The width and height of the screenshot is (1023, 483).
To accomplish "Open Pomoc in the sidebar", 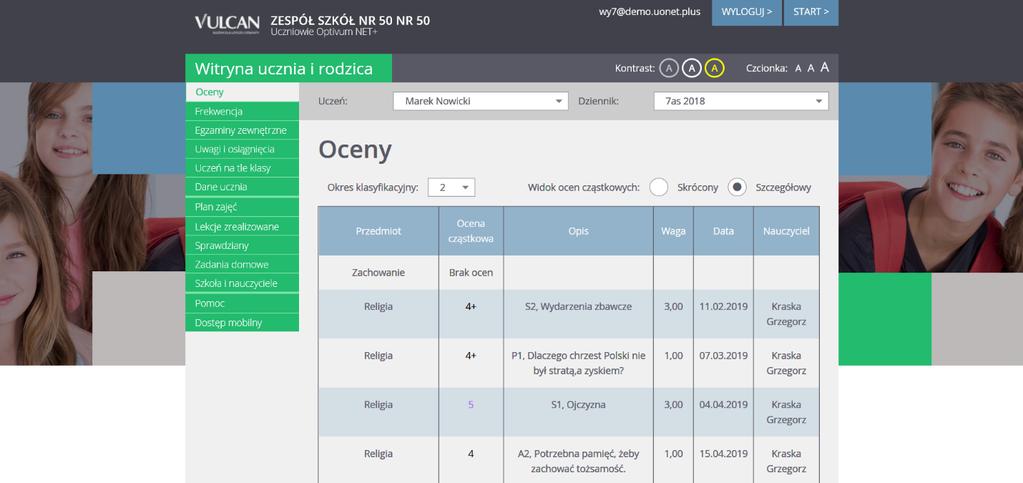I will tap(242, 304).
